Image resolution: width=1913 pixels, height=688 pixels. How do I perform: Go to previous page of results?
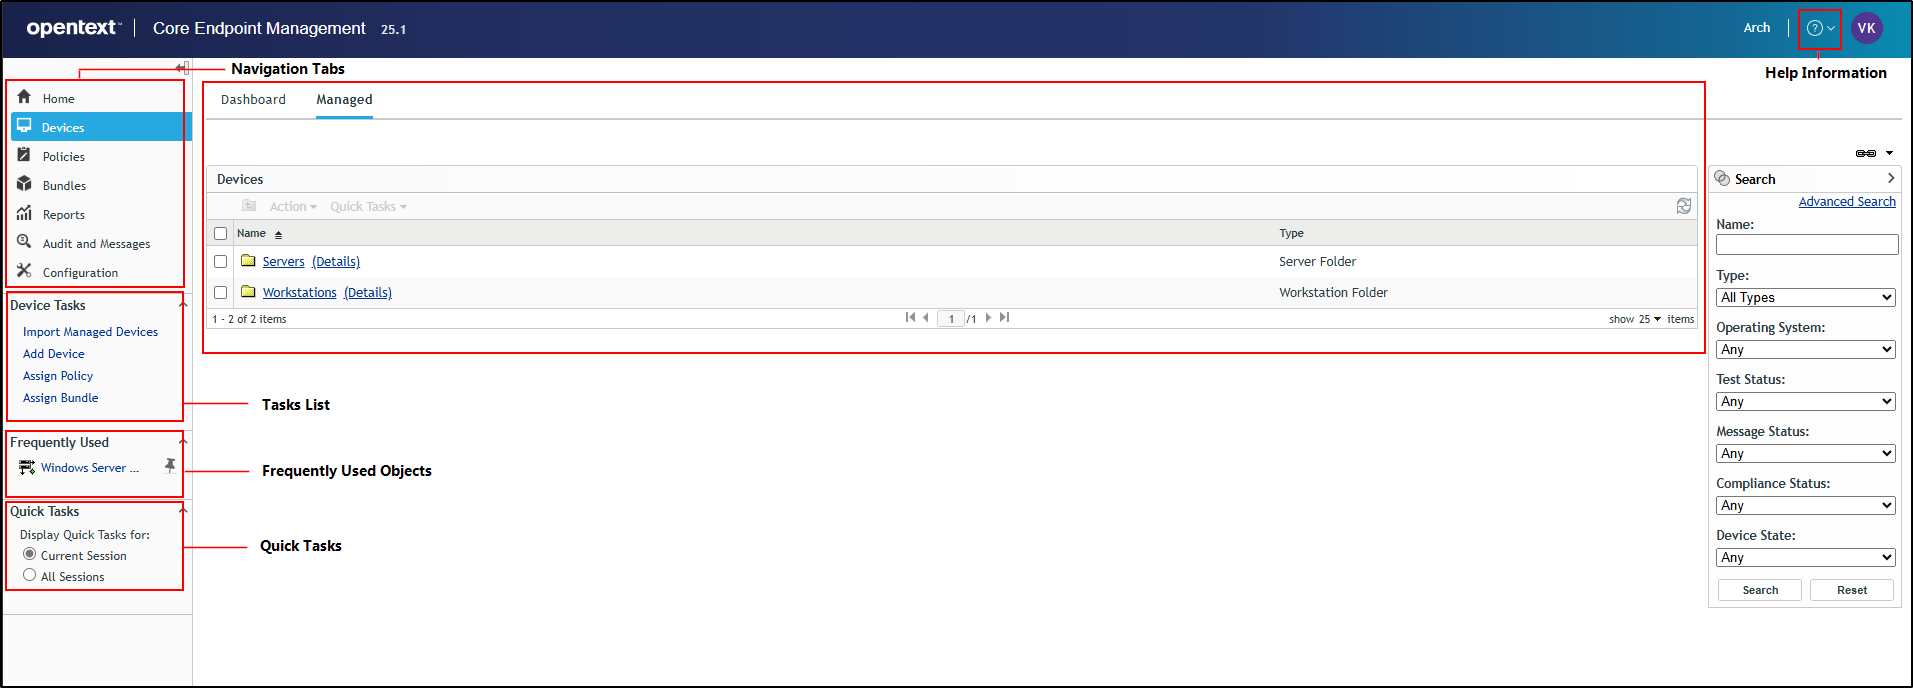[926, 317]
